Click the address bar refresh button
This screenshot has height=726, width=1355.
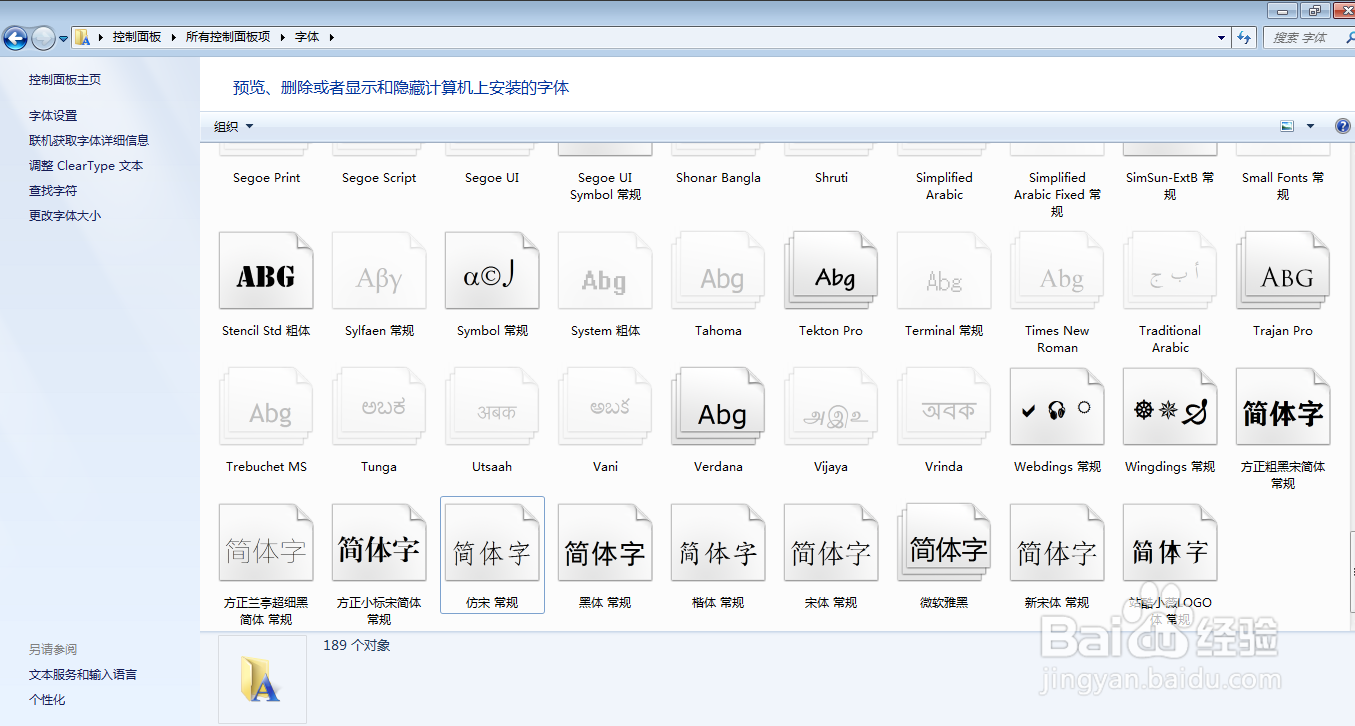[x=1244, y=37]
